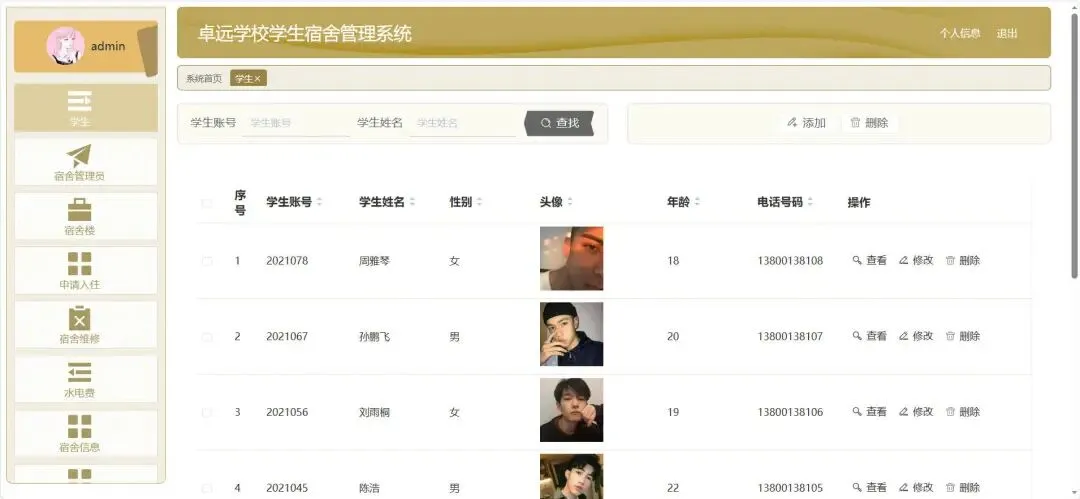Click 删除 trash icon for 陈浩
This screenshot has height=499, width=1080.
tap(951, 488)
